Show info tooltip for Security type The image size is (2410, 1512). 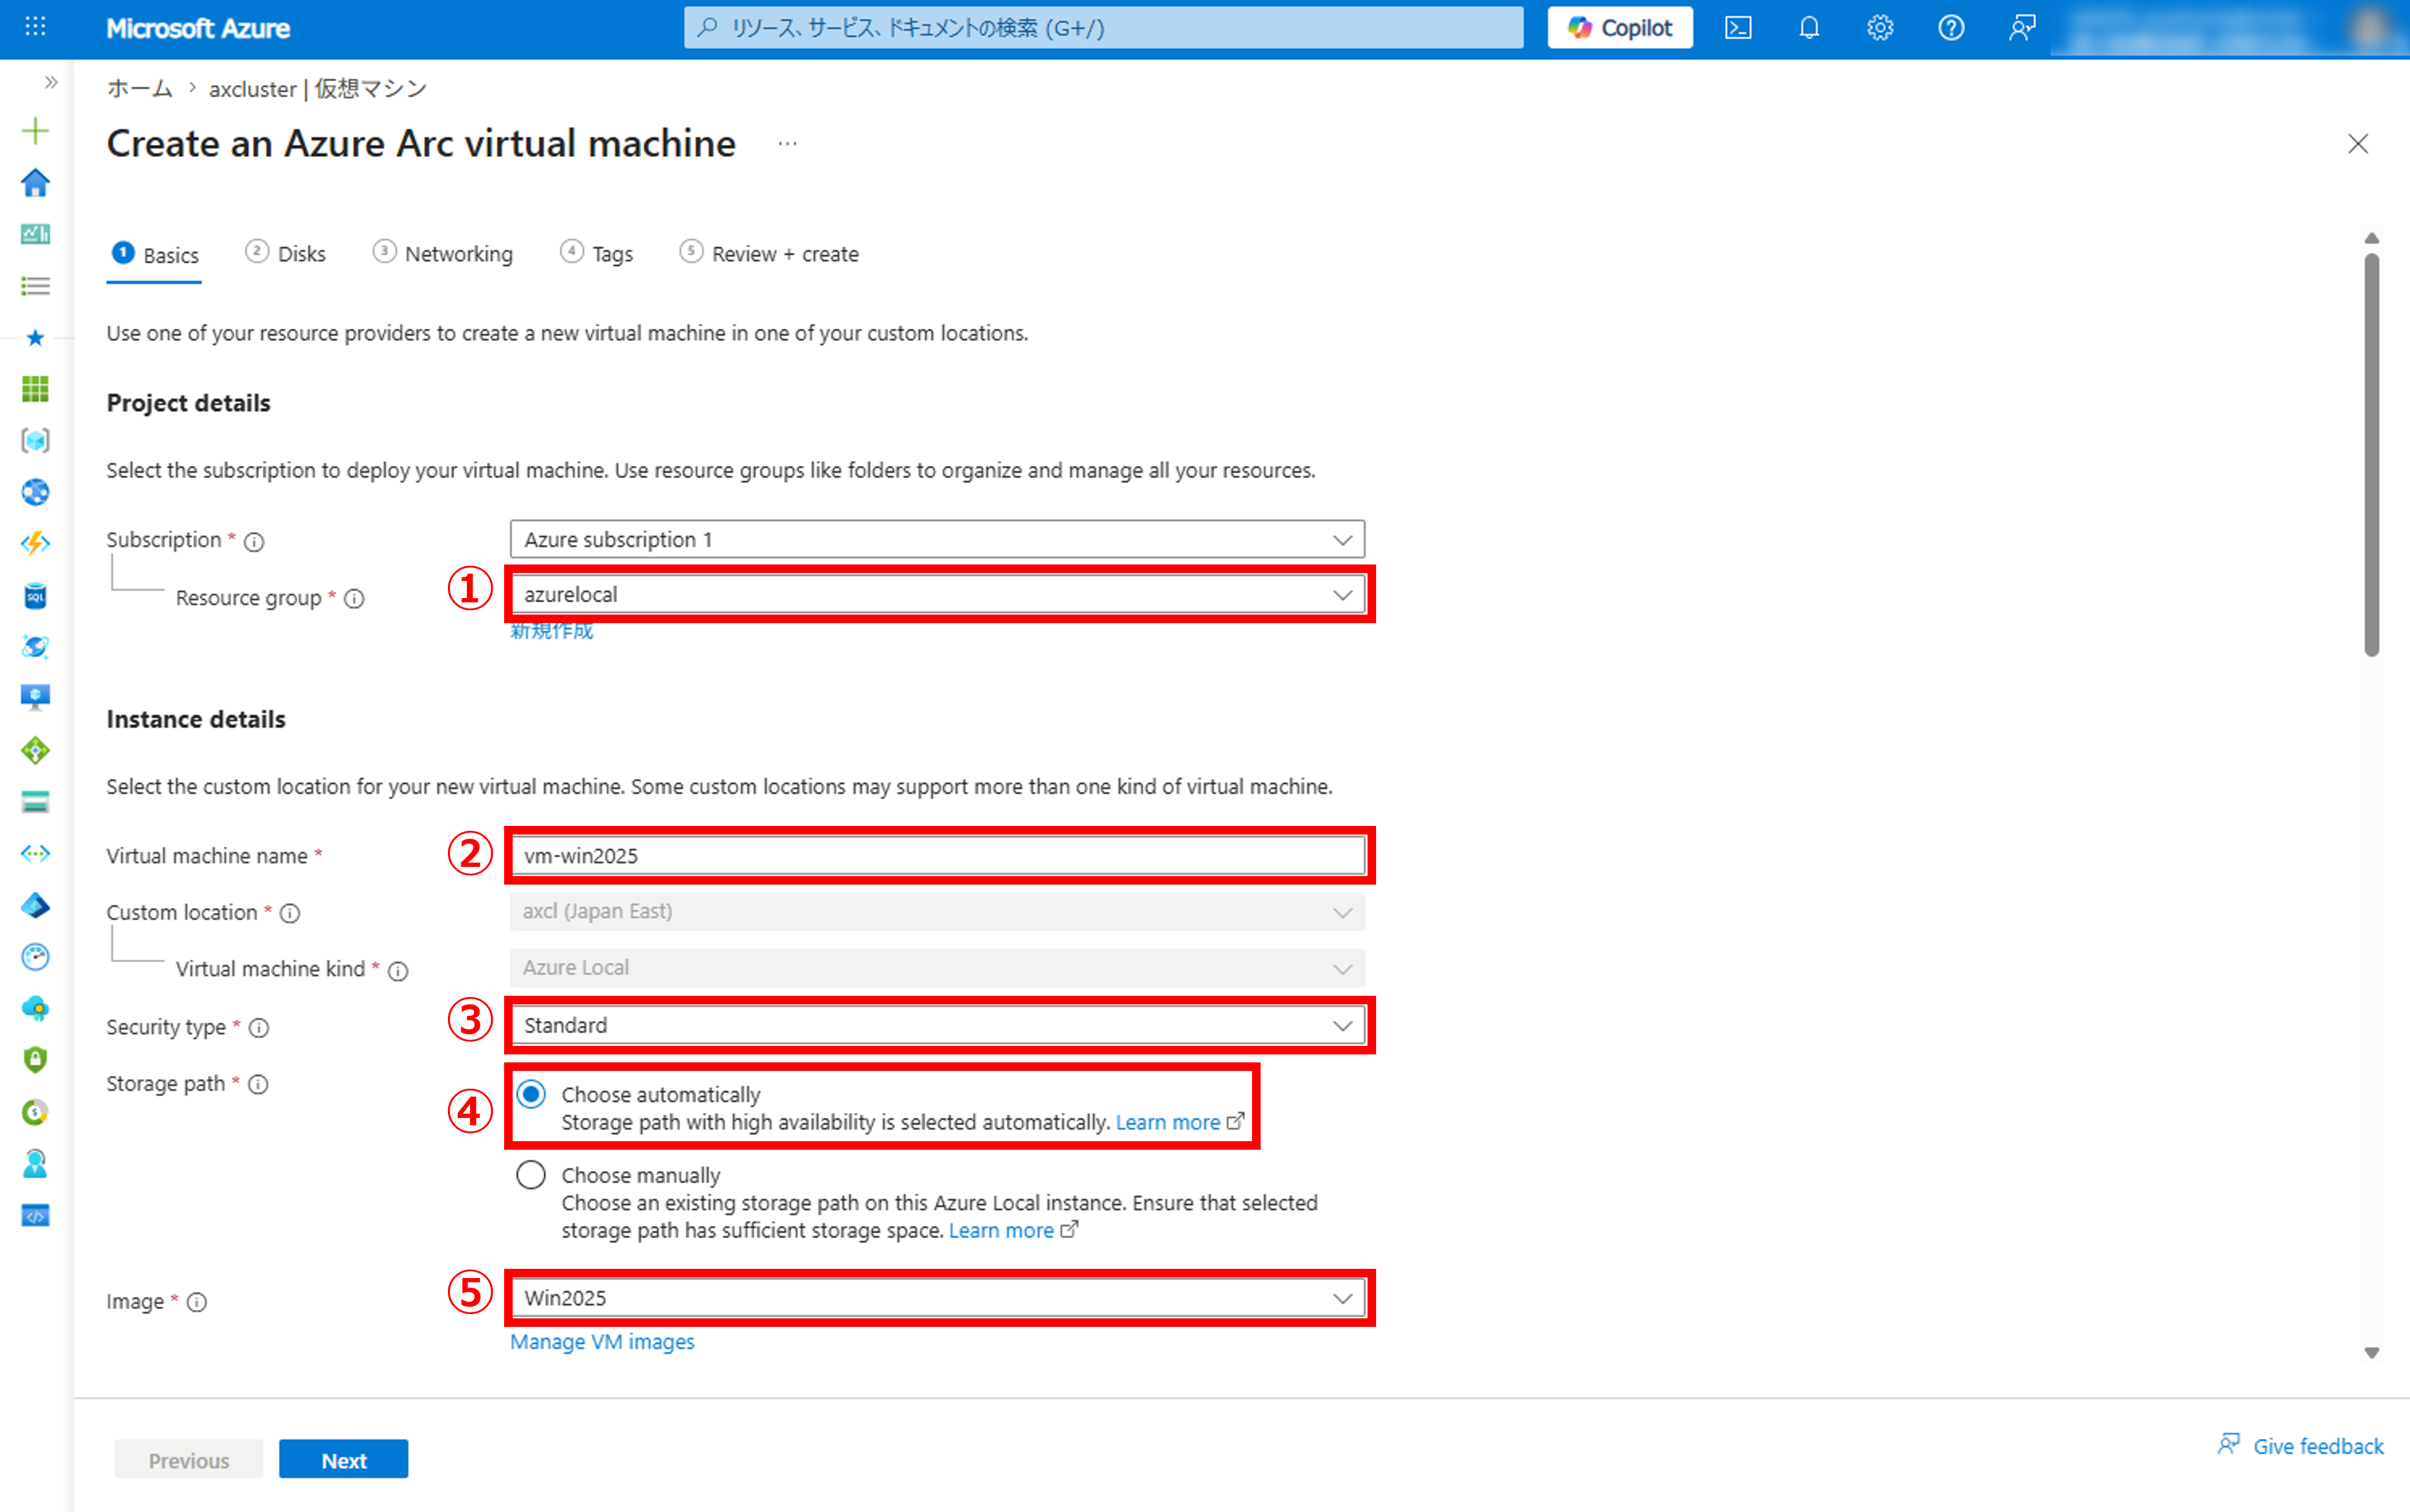point(259,1028)
